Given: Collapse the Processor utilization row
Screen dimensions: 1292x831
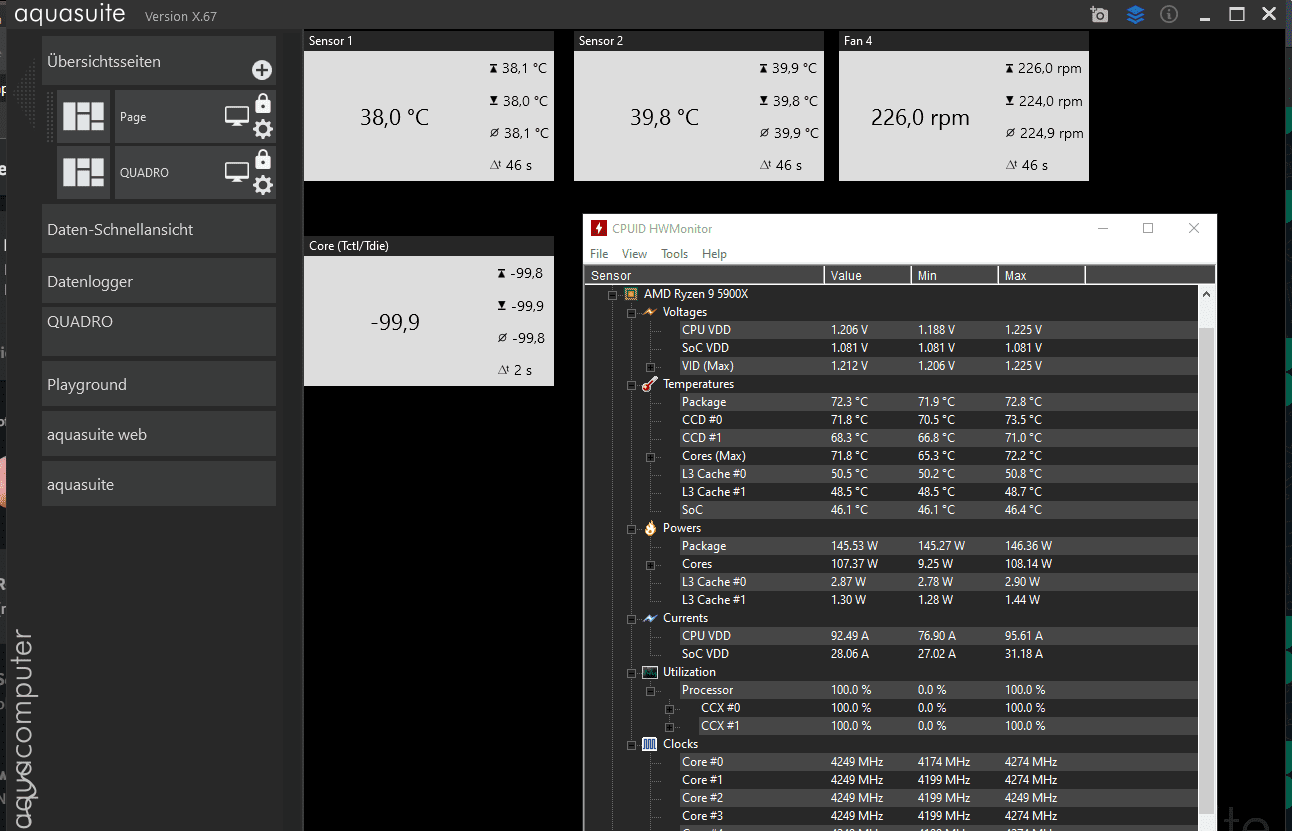Looking at the screenshot, I should tap(651, 691).
